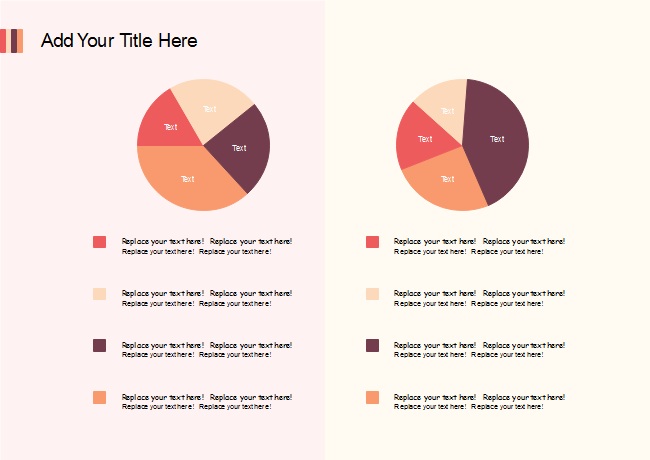Select the cream legend swatch in left column
Image resolution: width=650 pixels, height=460 pixels.
(x=99, y=294)
